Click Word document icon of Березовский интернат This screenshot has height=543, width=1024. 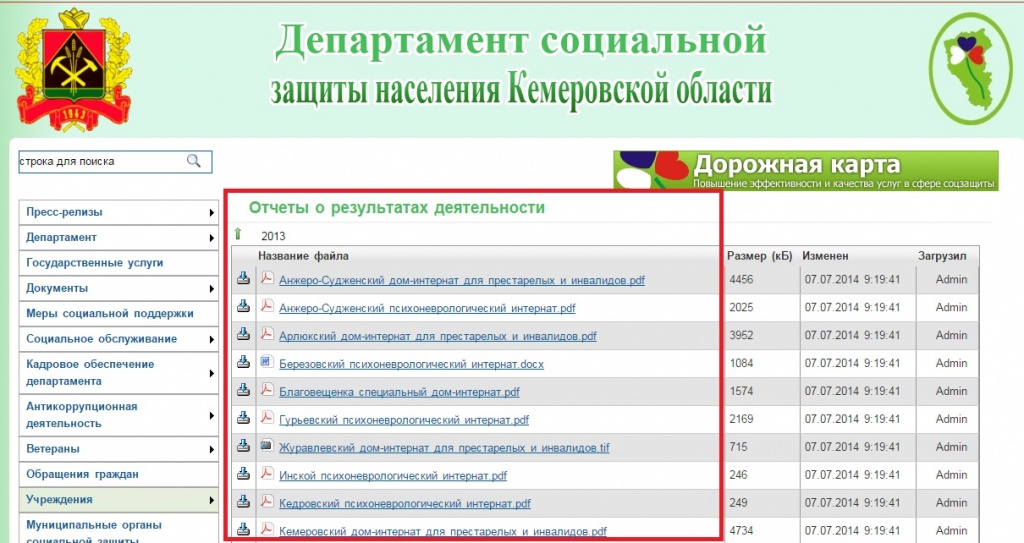[x=266, y=361]
